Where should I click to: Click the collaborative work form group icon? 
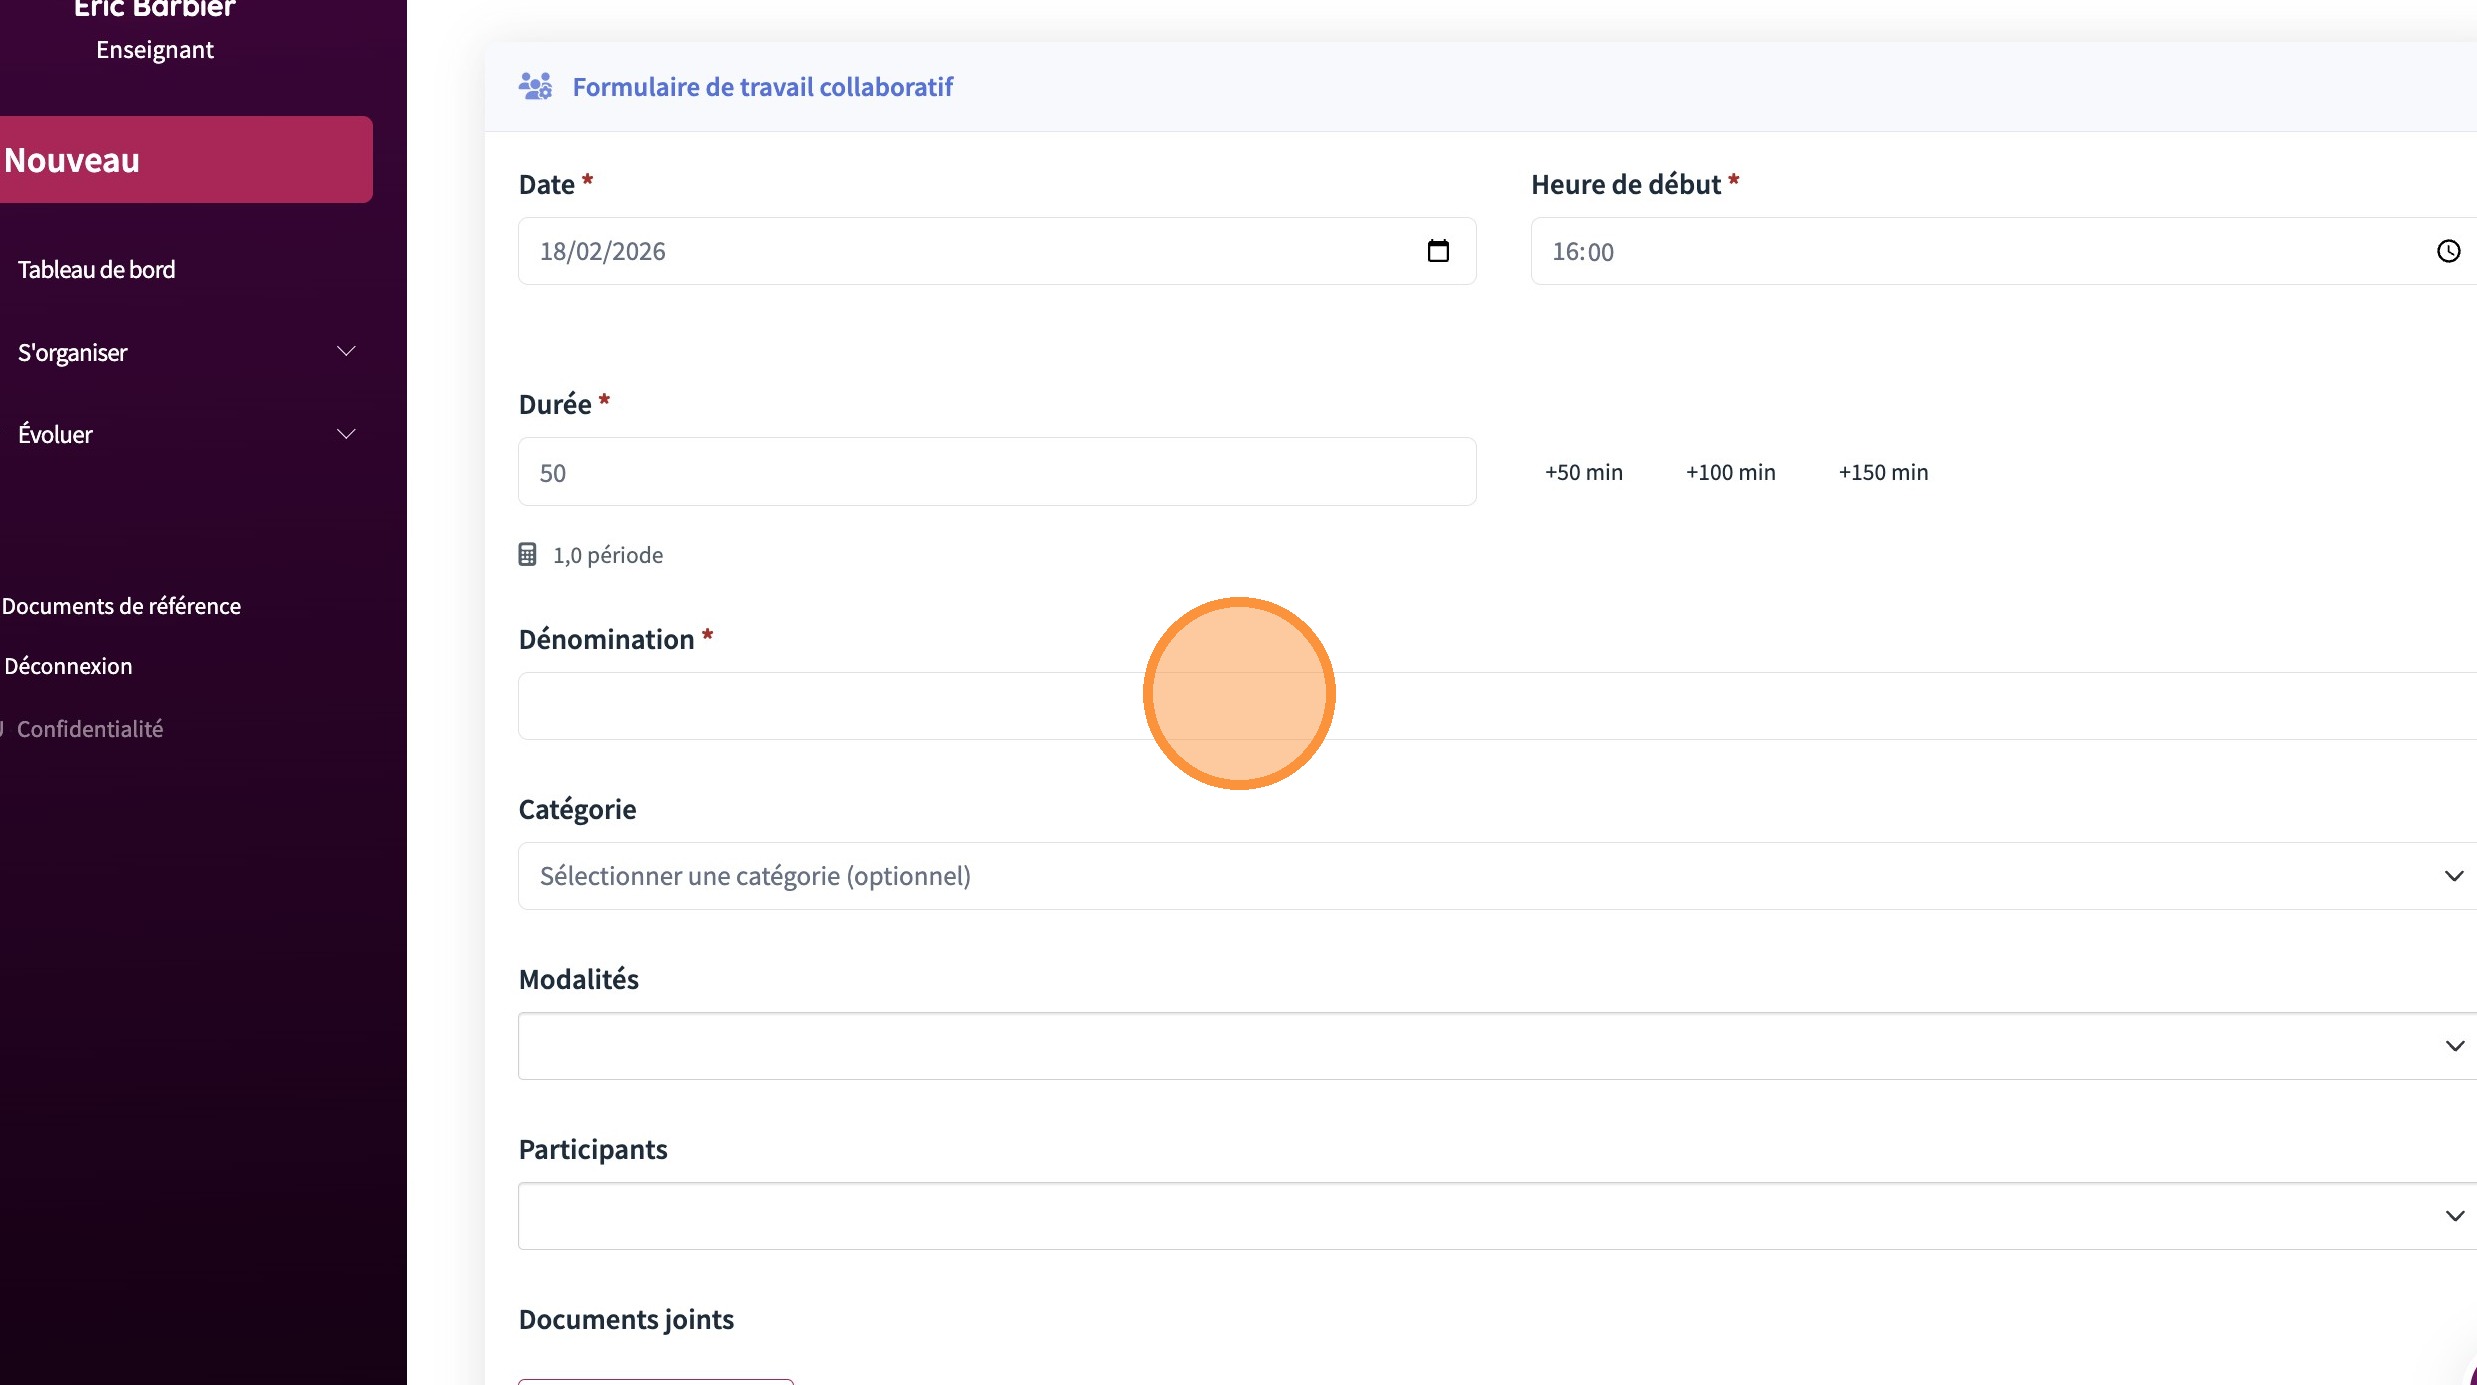pyautogui.click(x=535, y=87)
